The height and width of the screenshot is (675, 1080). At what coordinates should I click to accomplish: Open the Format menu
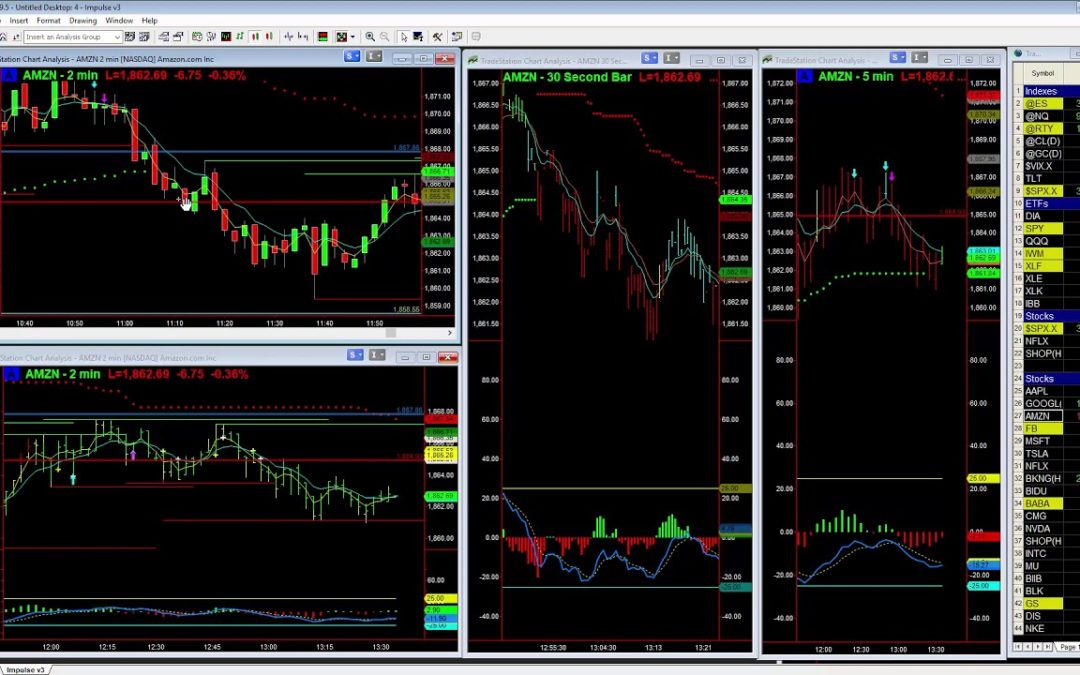48,21
